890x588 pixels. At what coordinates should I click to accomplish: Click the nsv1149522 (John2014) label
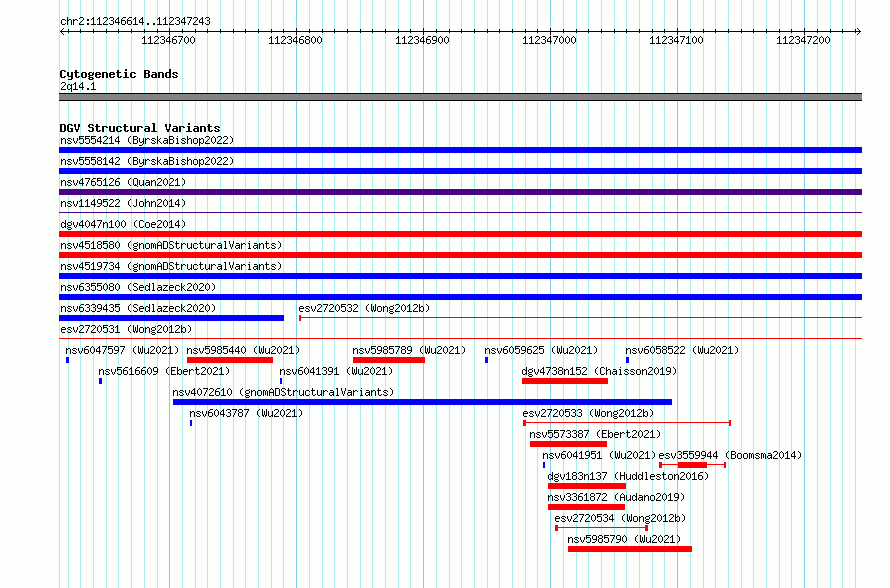click(x=123, y=203)
